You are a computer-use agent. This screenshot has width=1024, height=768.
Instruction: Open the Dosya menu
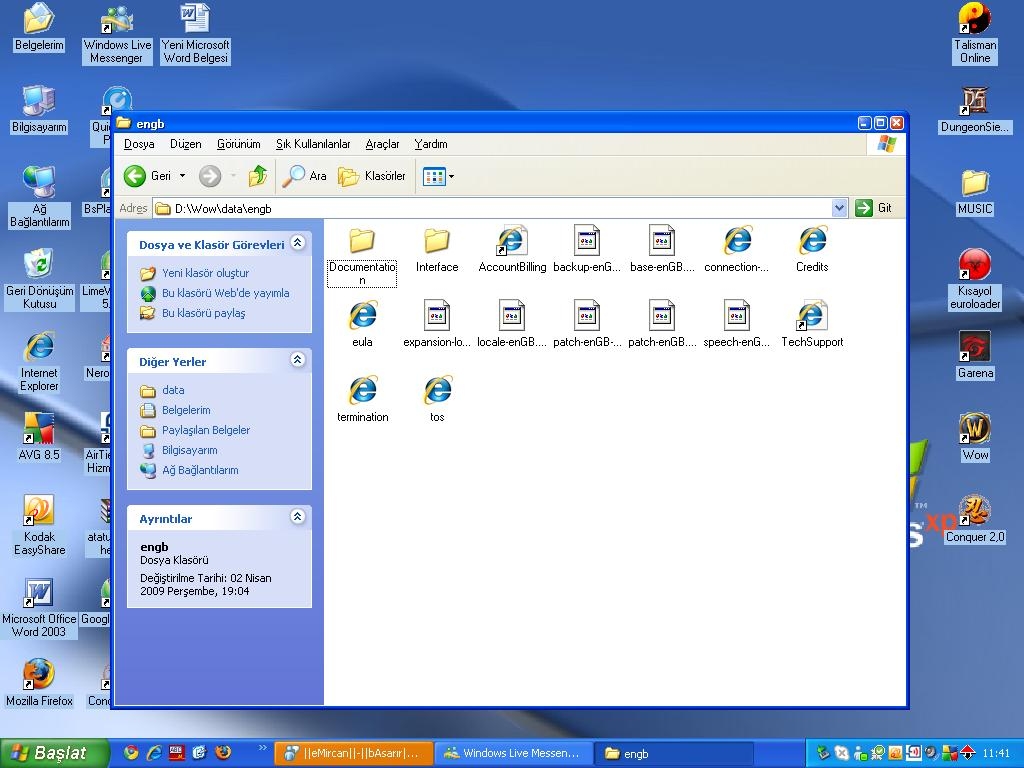tap(139, 144)
